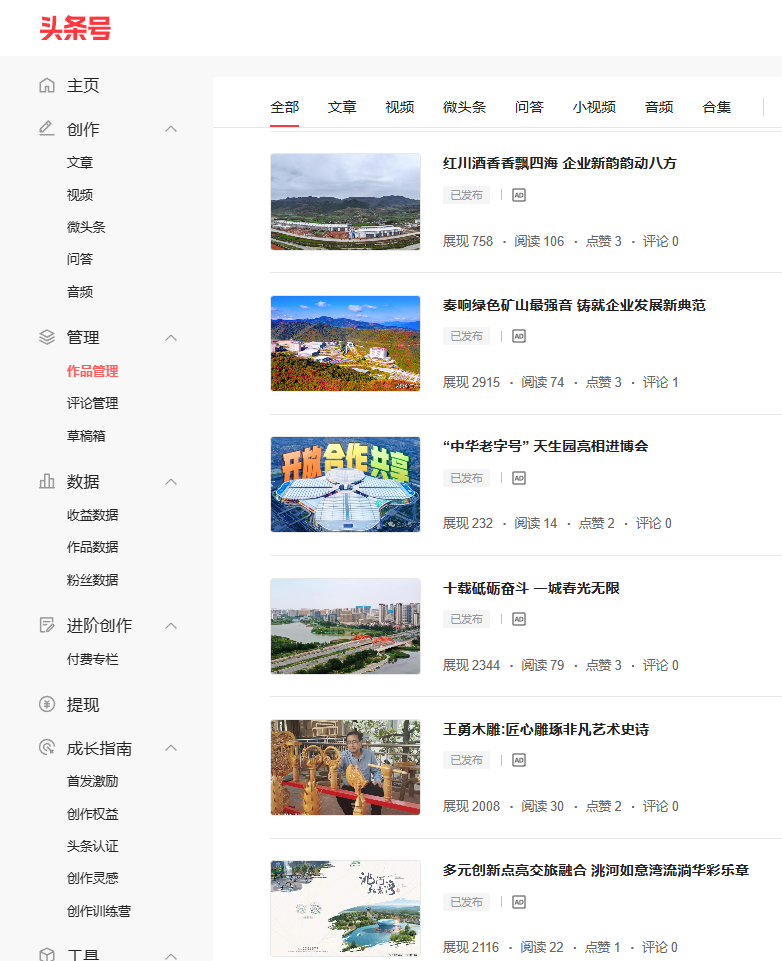Open 头条认证 in sidebar
Viewport: 782px width, 961px height.
(x=93, y=846)
